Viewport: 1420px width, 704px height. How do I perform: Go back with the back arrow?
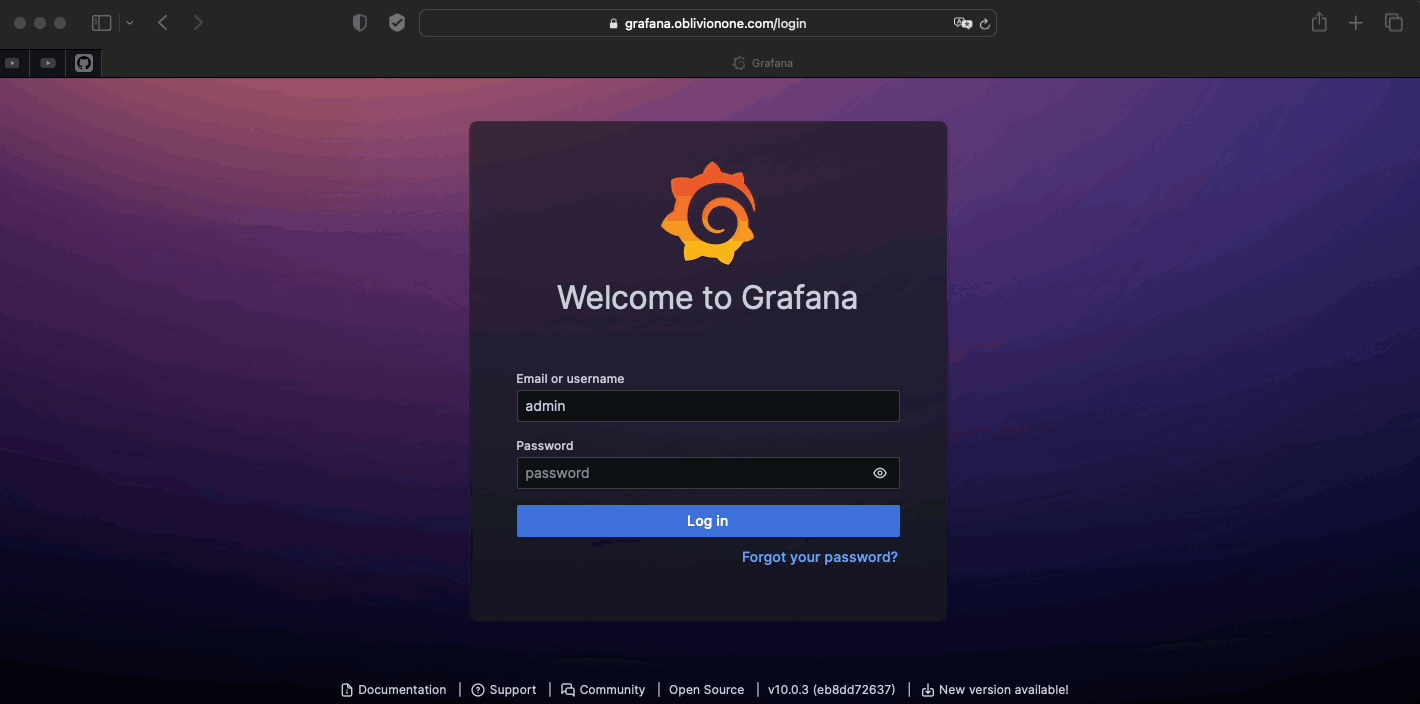pos(163,23)
